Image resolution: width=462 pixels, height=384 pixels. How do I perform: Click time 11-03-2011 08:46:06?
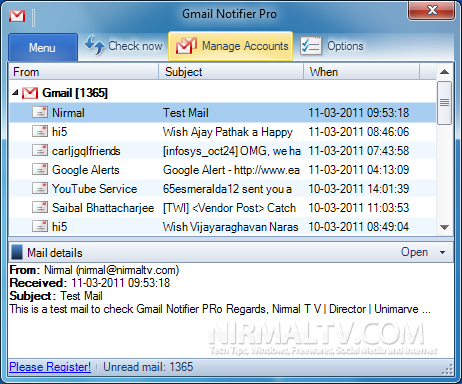[x=358, y=132]
